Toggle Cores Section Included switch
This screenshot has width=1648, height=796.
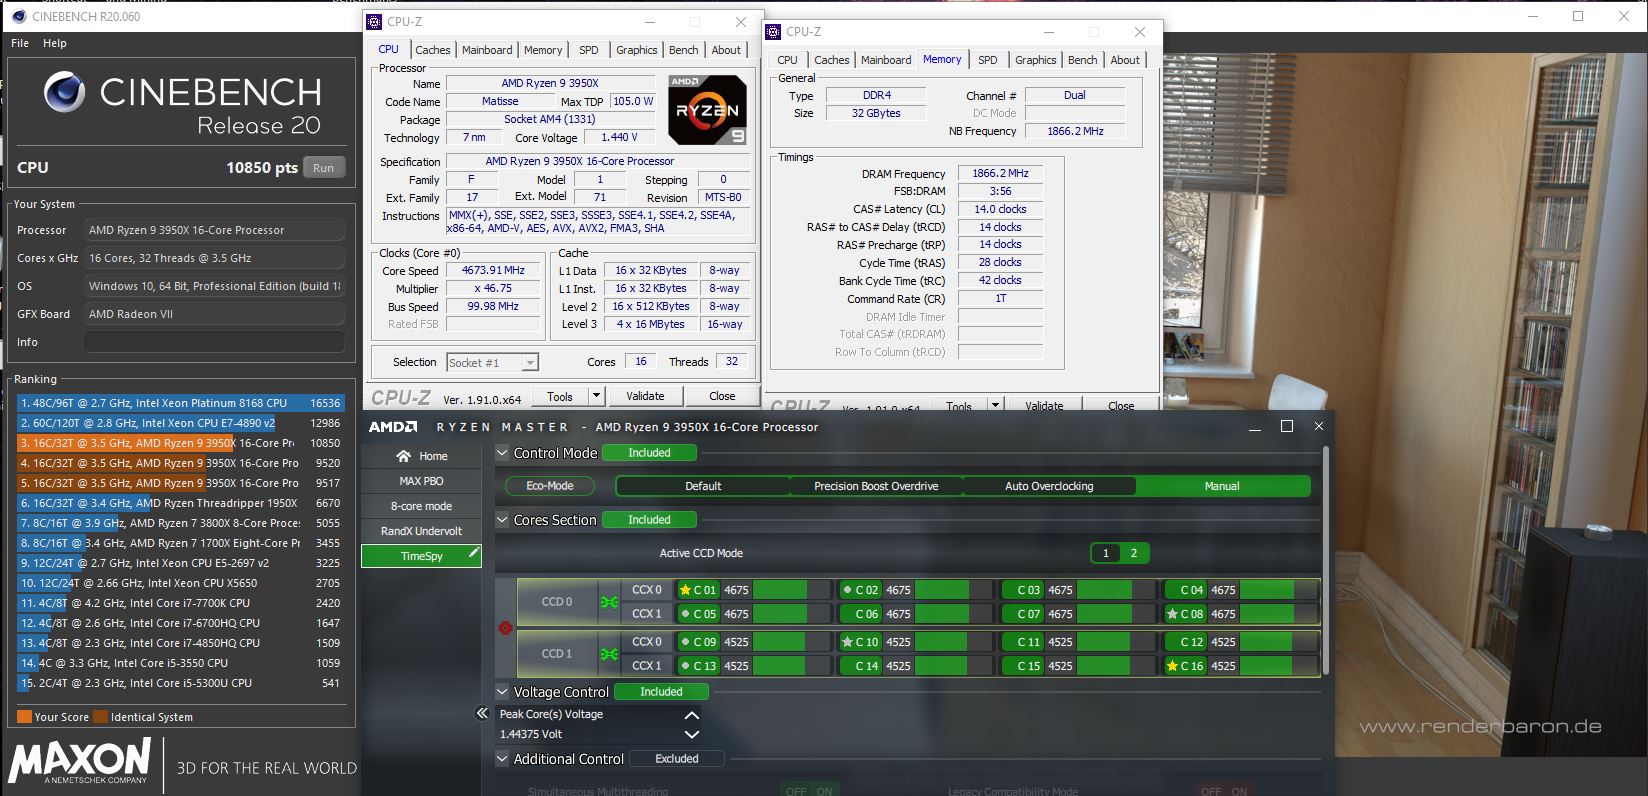649,520
